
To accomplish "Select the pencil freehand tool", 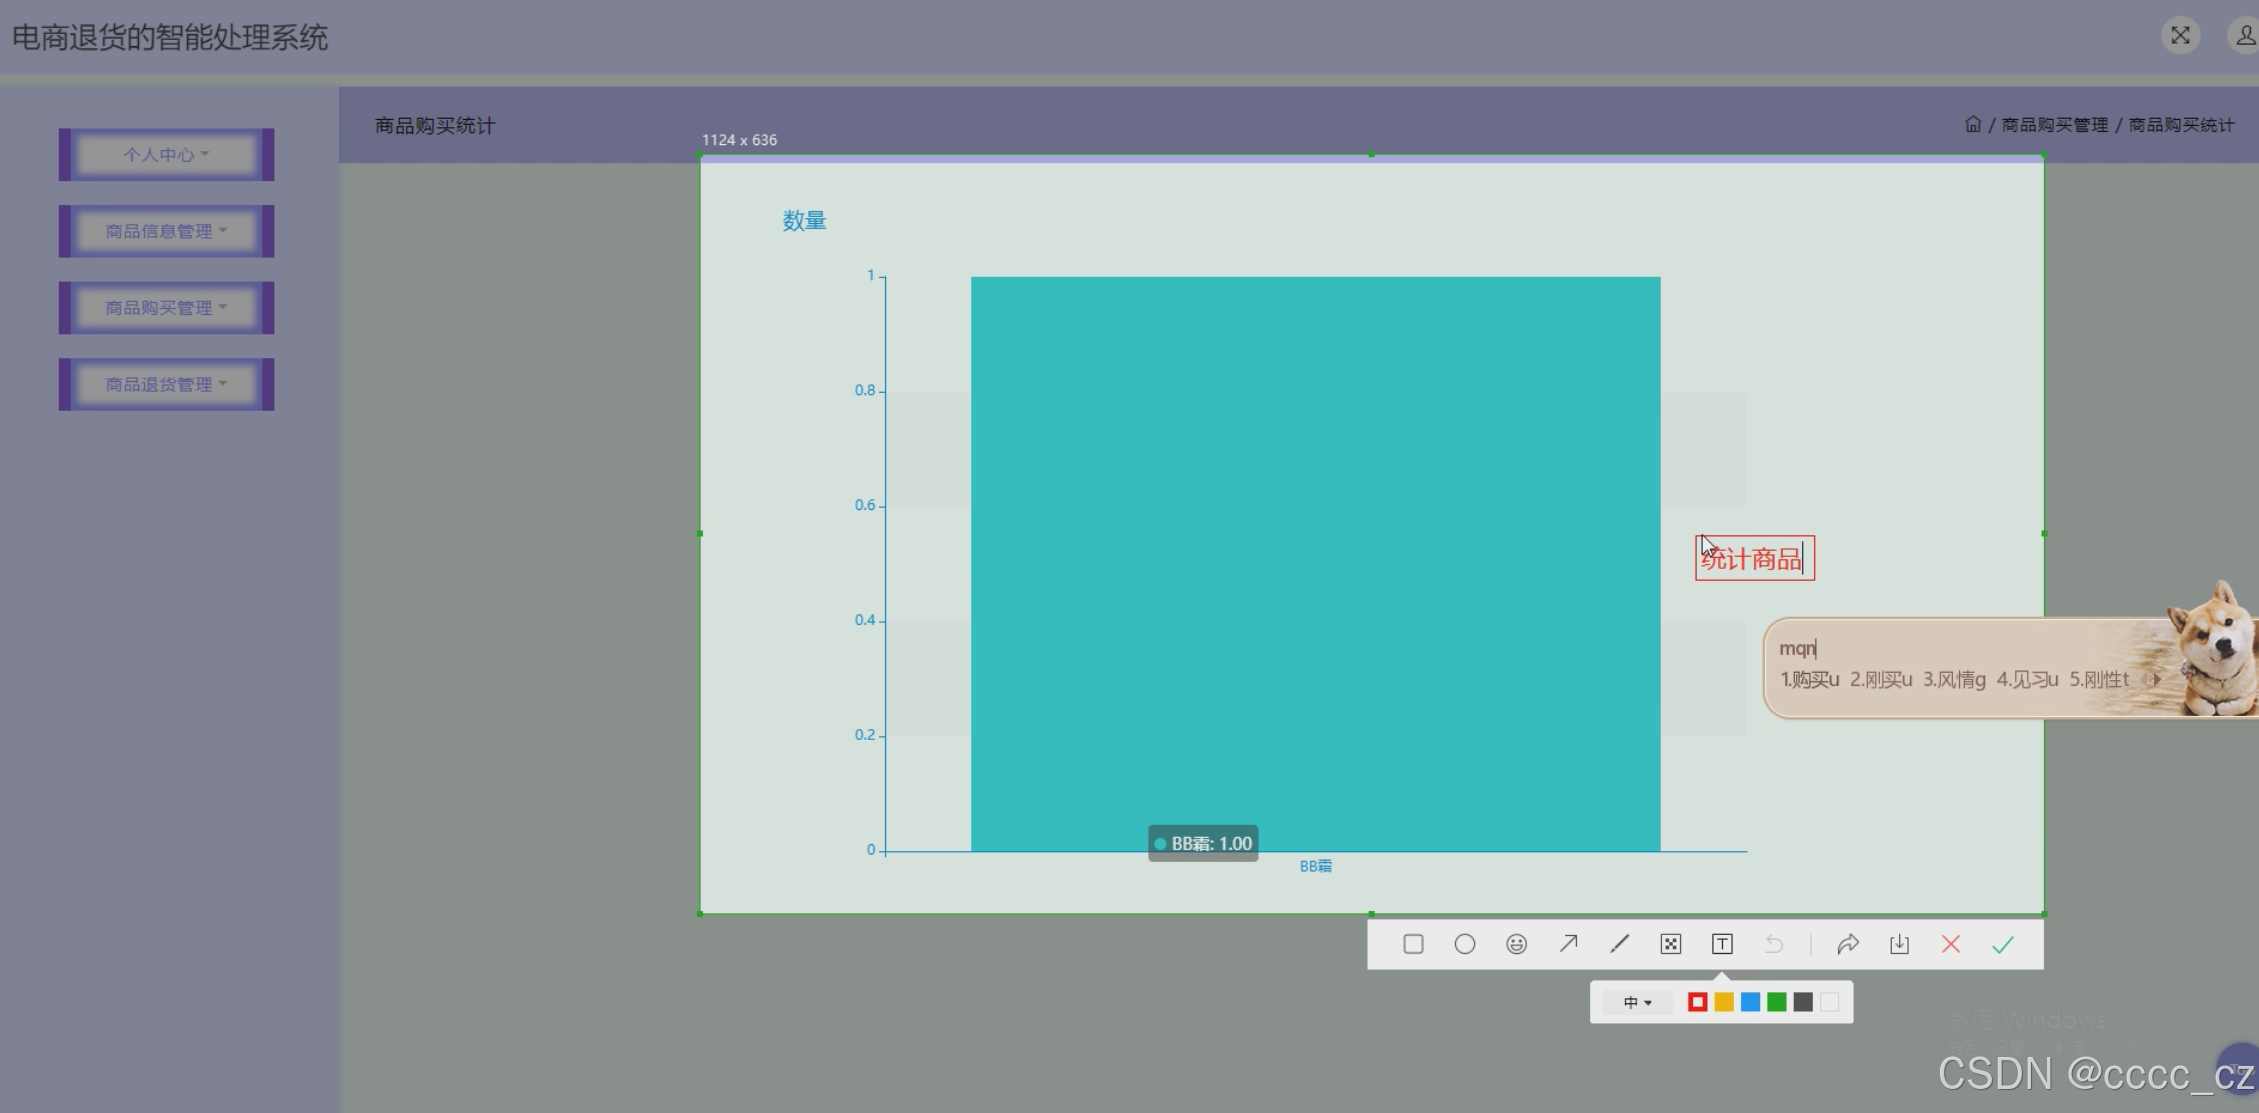I will click(1620, 944).
